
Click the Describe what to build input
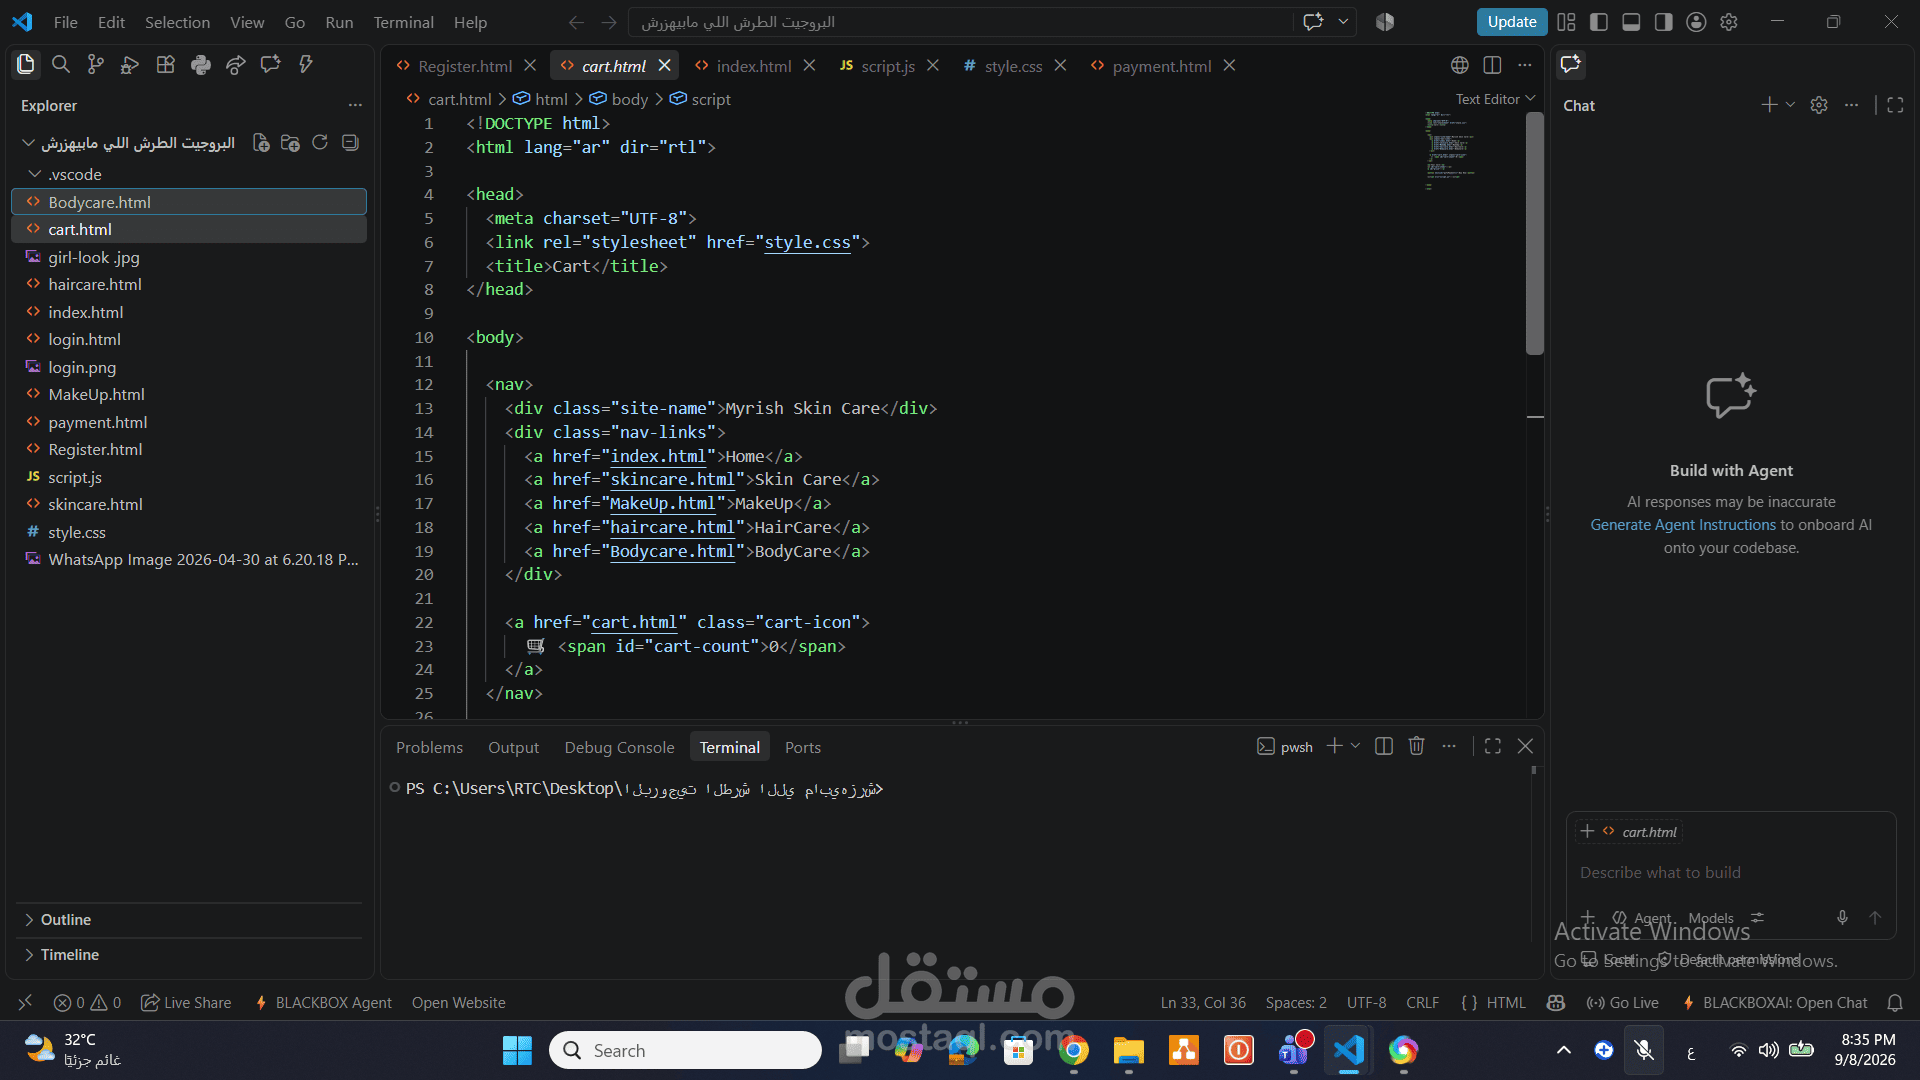point(1730,873)
